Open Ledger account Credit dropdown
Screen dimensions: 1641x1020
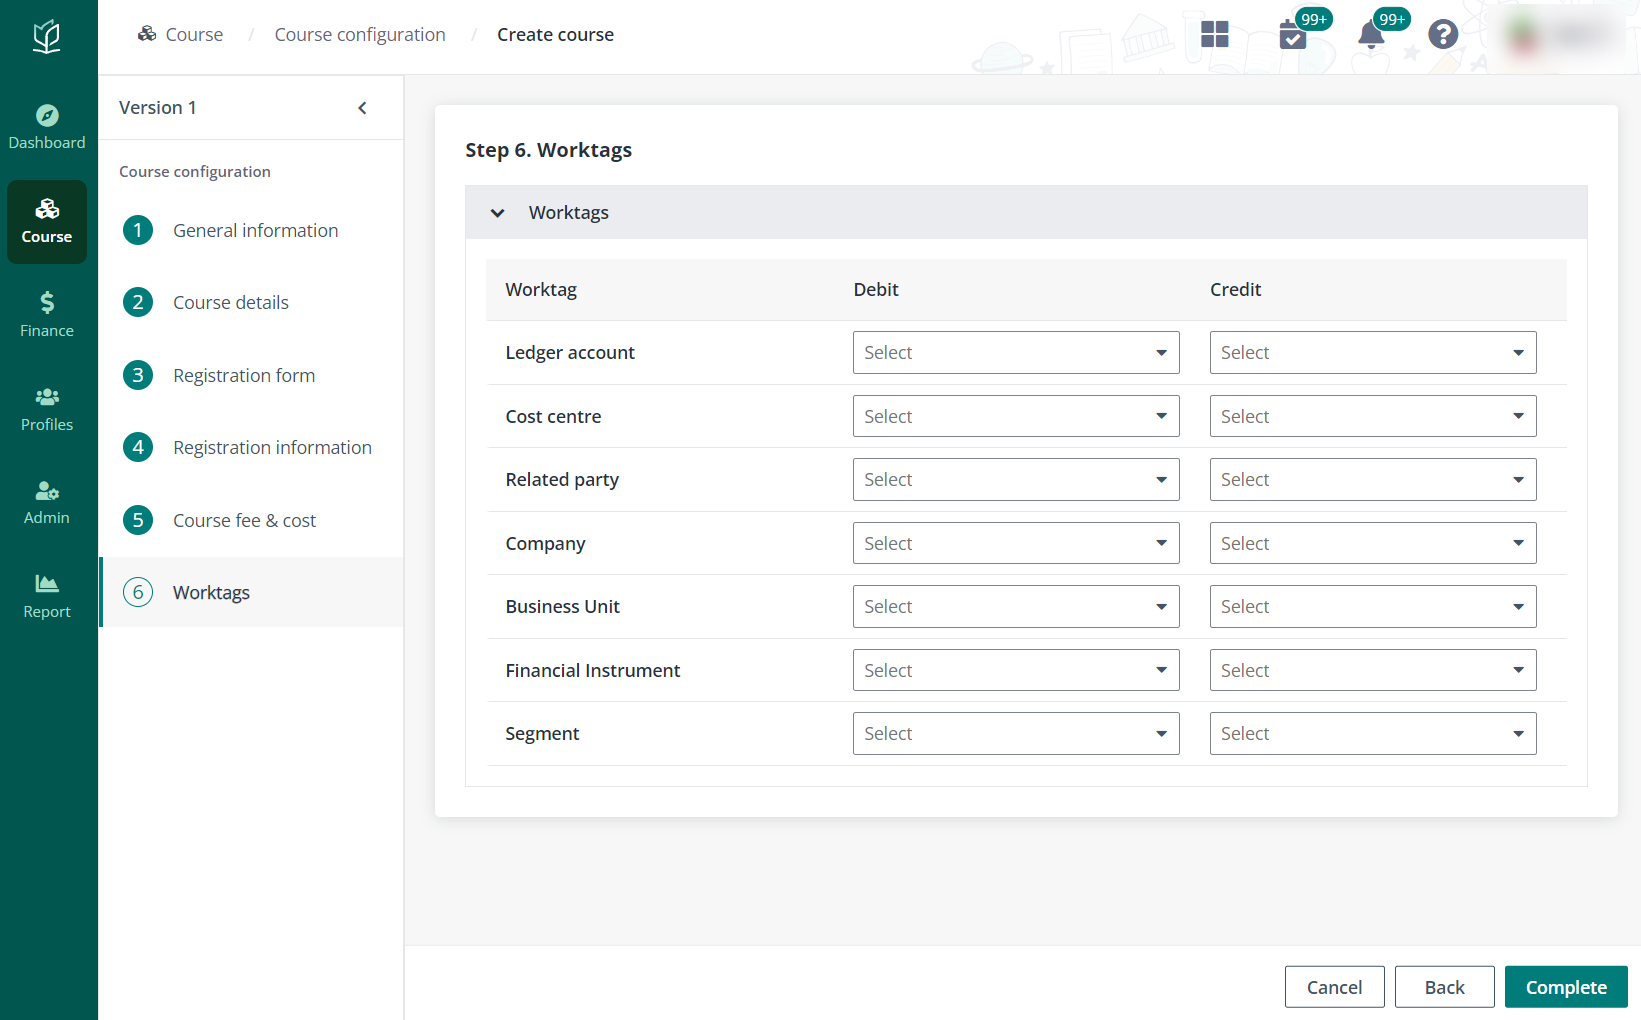pyautogui.click(x=1373, y=353)
